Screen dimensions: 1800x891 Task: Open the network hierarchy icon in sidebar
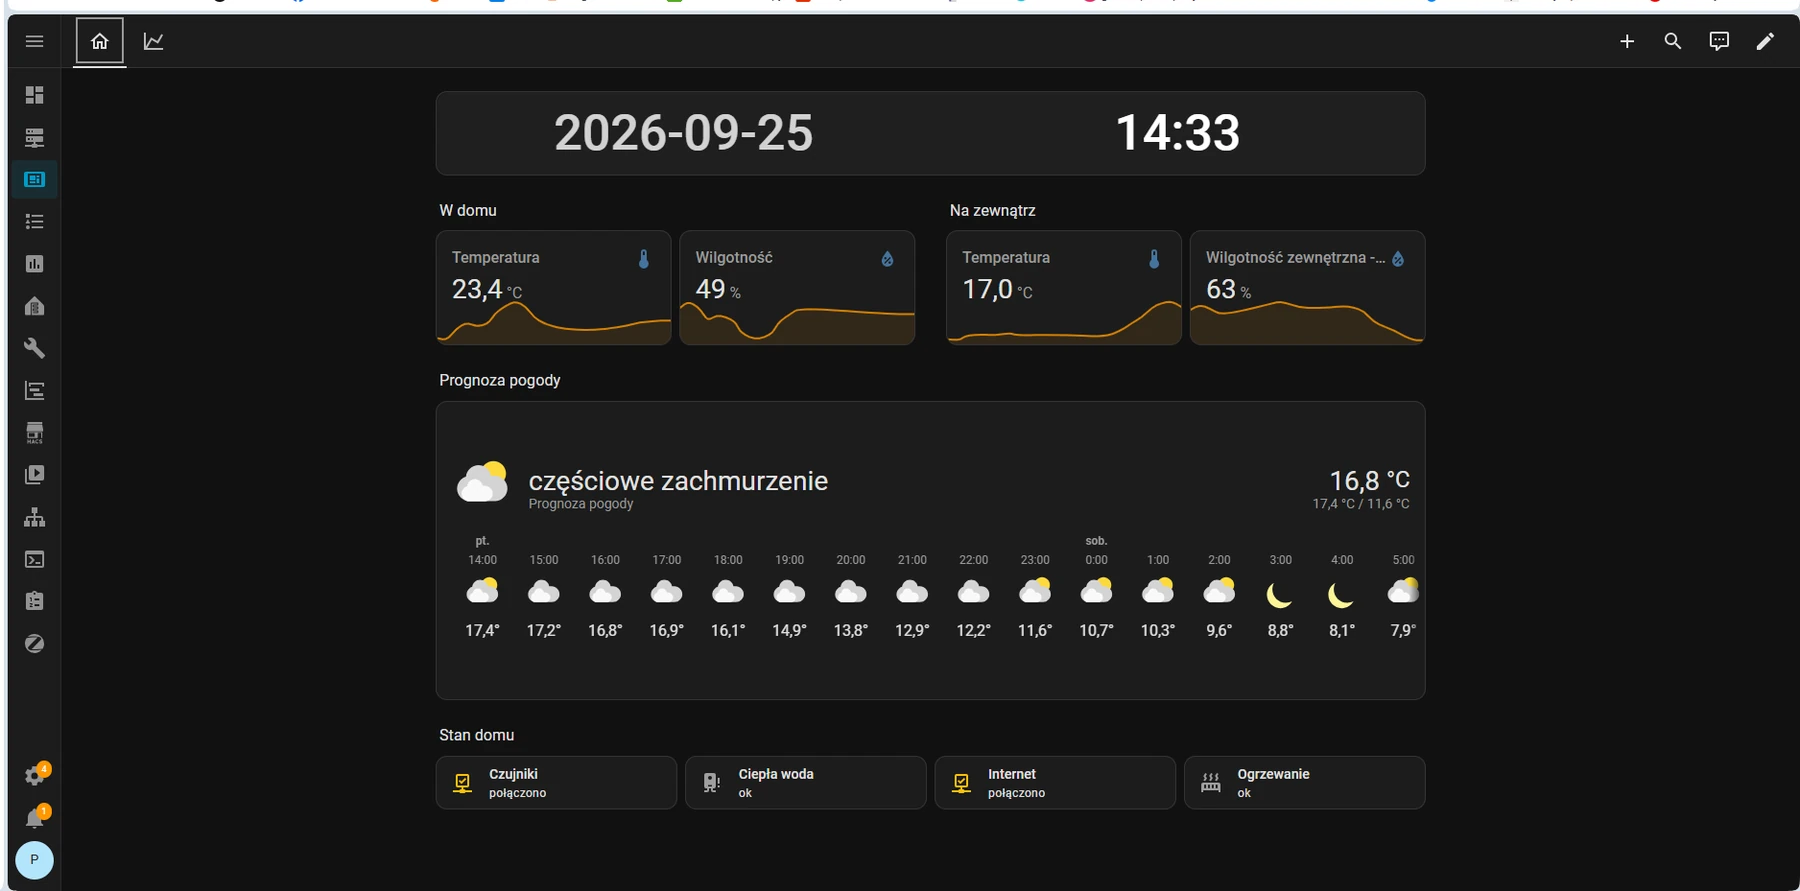[34, 517]
